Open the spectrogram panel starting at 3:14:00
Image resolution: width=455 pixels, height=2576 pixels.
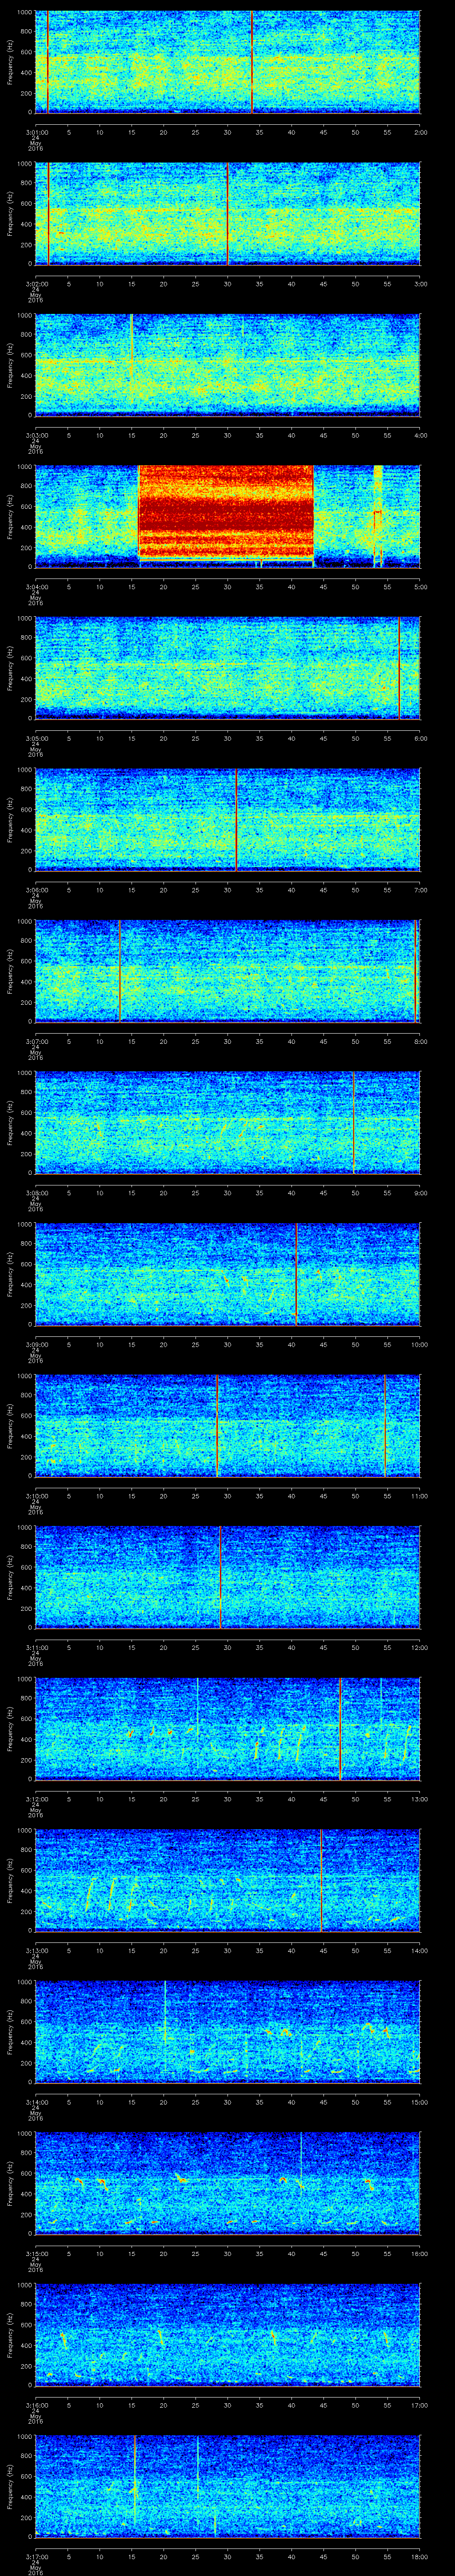pos(228,2032)
